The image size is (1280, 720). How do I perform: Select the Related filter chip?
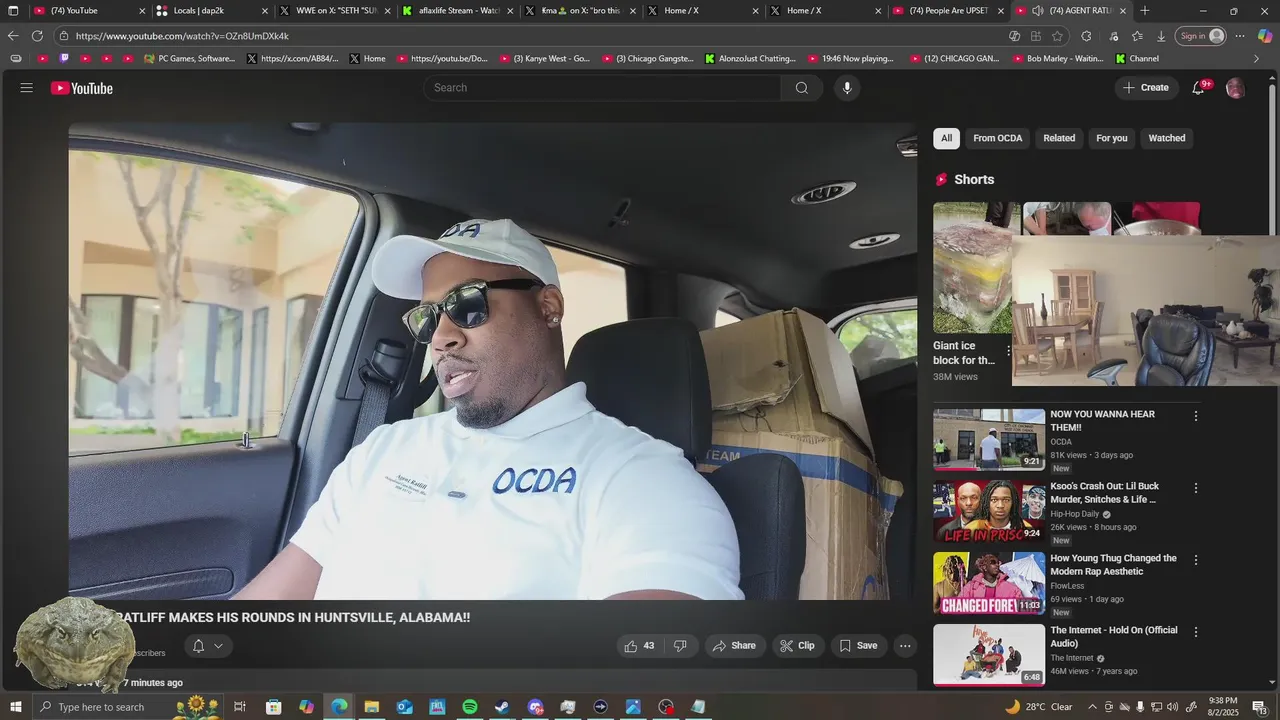click(1059, 138)
